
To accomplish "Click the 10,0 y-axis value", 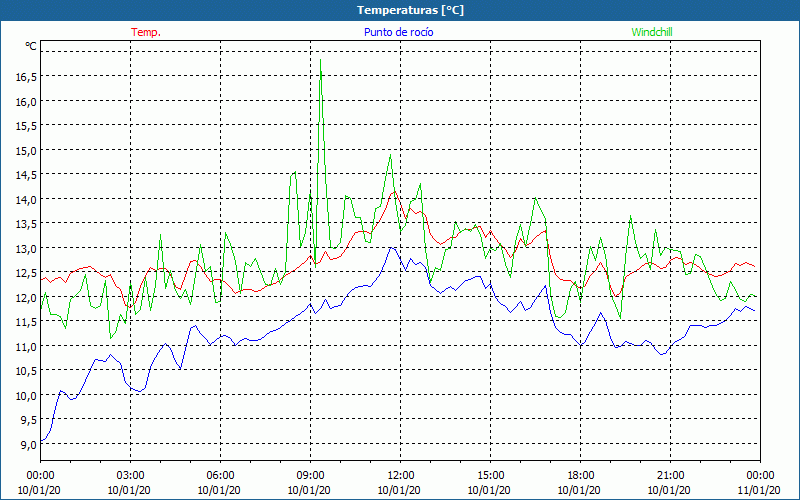I will pos(27,395).
